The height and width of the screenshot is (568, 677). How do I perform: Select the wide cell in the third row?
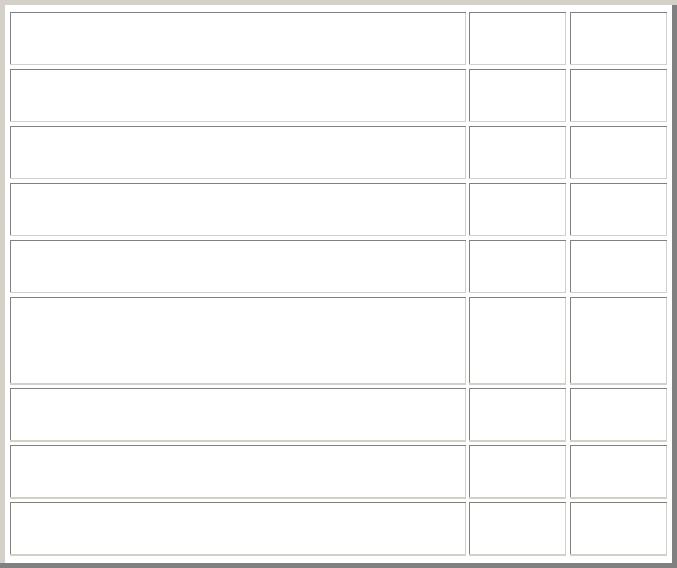[238, 152]
